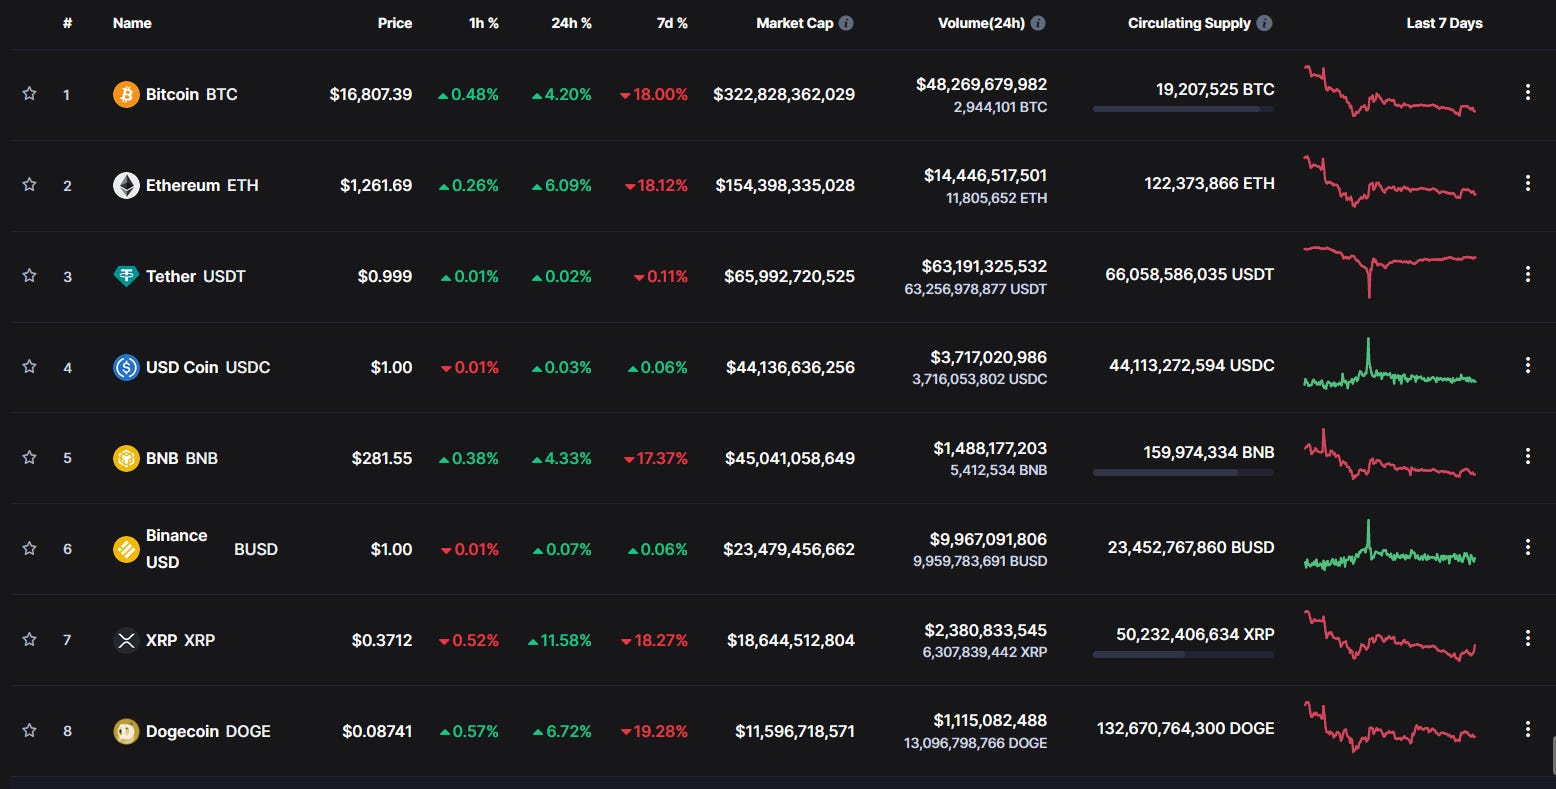Screen dimensions: 1556x789
Task: Click BNB circulating supply progress bar
Action: pos(1183,472)
